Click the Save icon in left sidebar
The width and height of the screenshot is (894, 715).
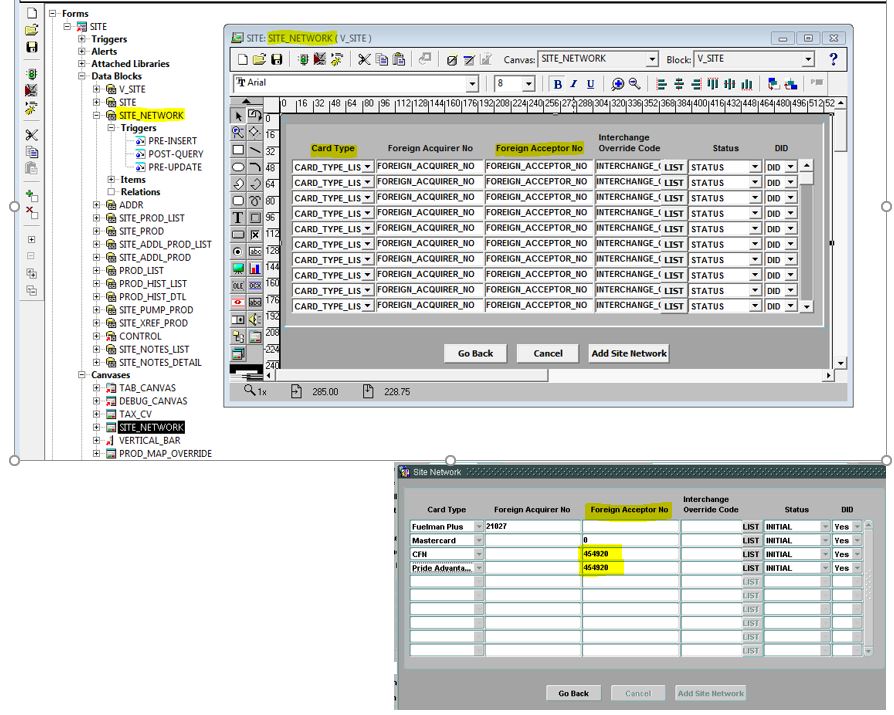click(x=32, y=47)
